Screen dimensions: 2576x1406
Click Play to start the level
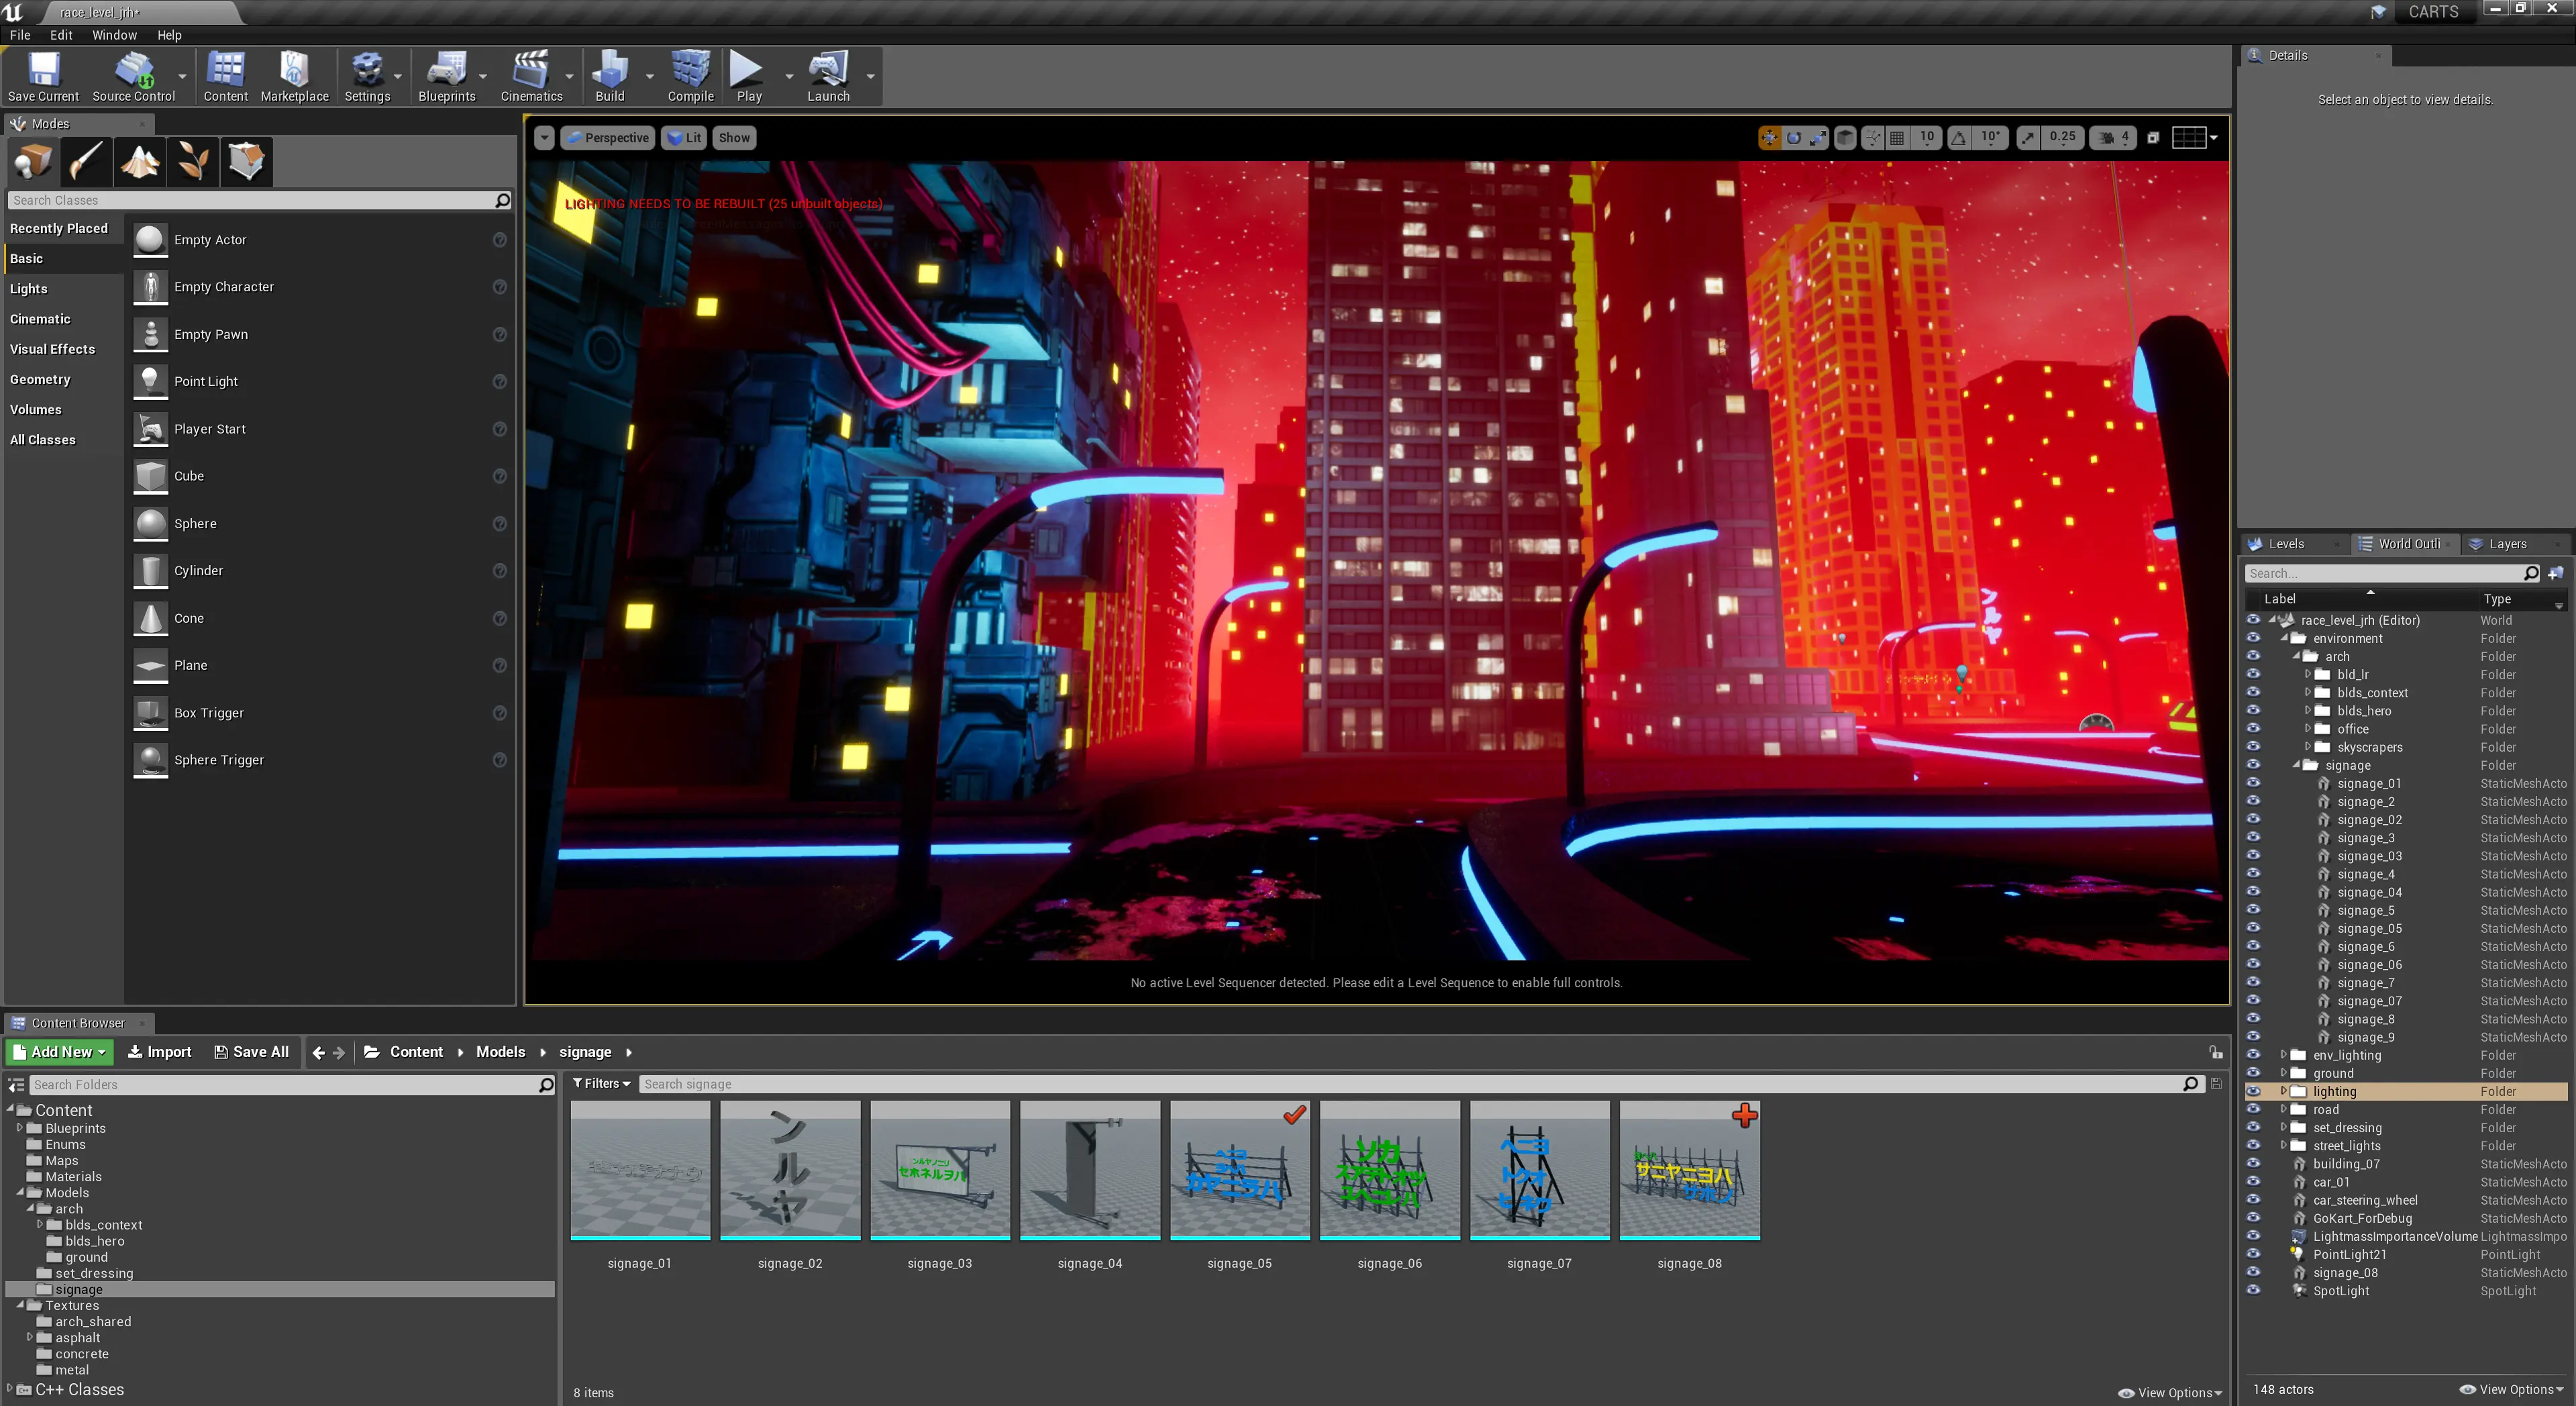pos(748,76)
